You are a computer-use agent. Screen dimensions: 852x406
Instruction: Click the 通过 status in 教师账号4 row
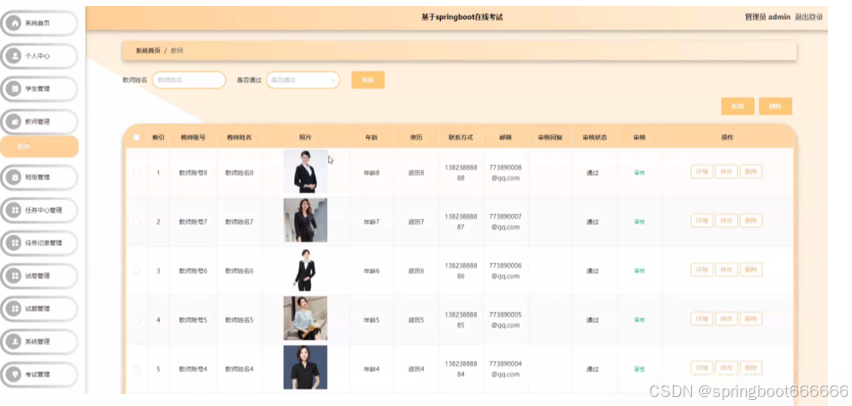592,369
